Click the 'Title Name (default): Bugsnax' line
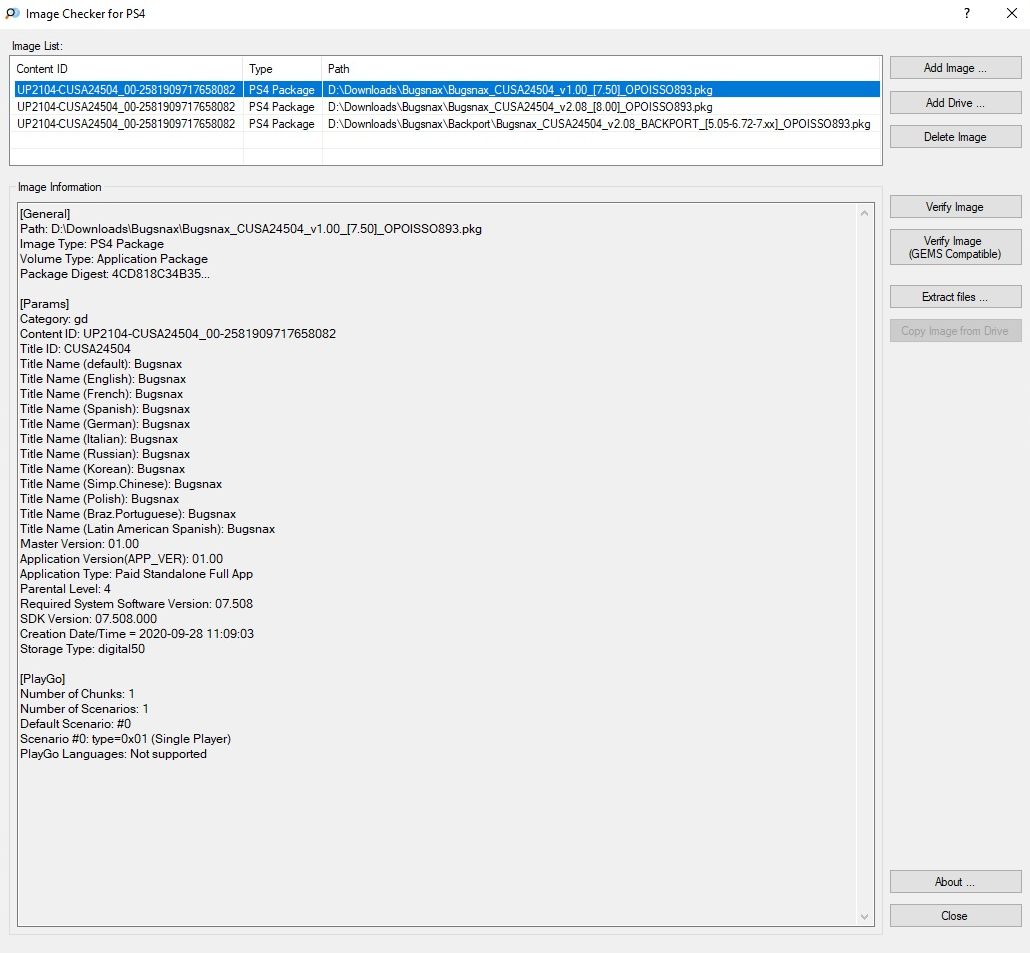This screenshot has width=1030, height=953. (x=101, y=364)
